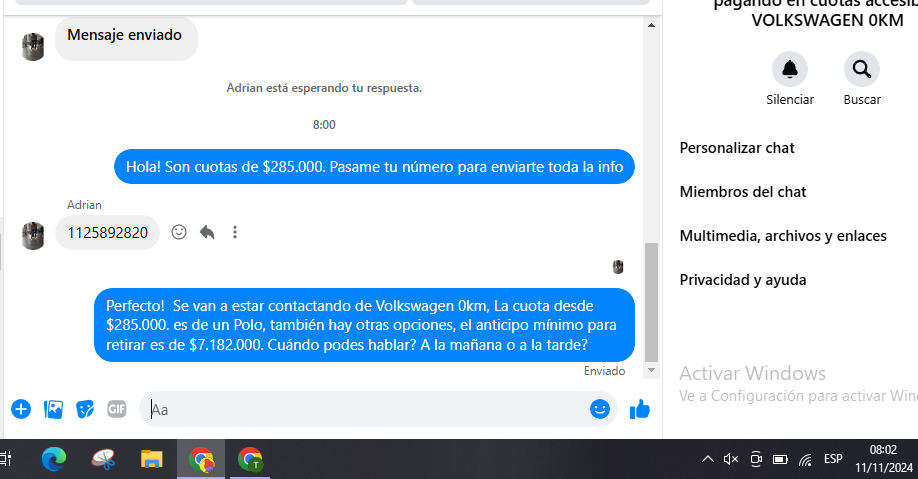
Task: Open more options for 1125892820 message
Action: click(x=235, y=232)
